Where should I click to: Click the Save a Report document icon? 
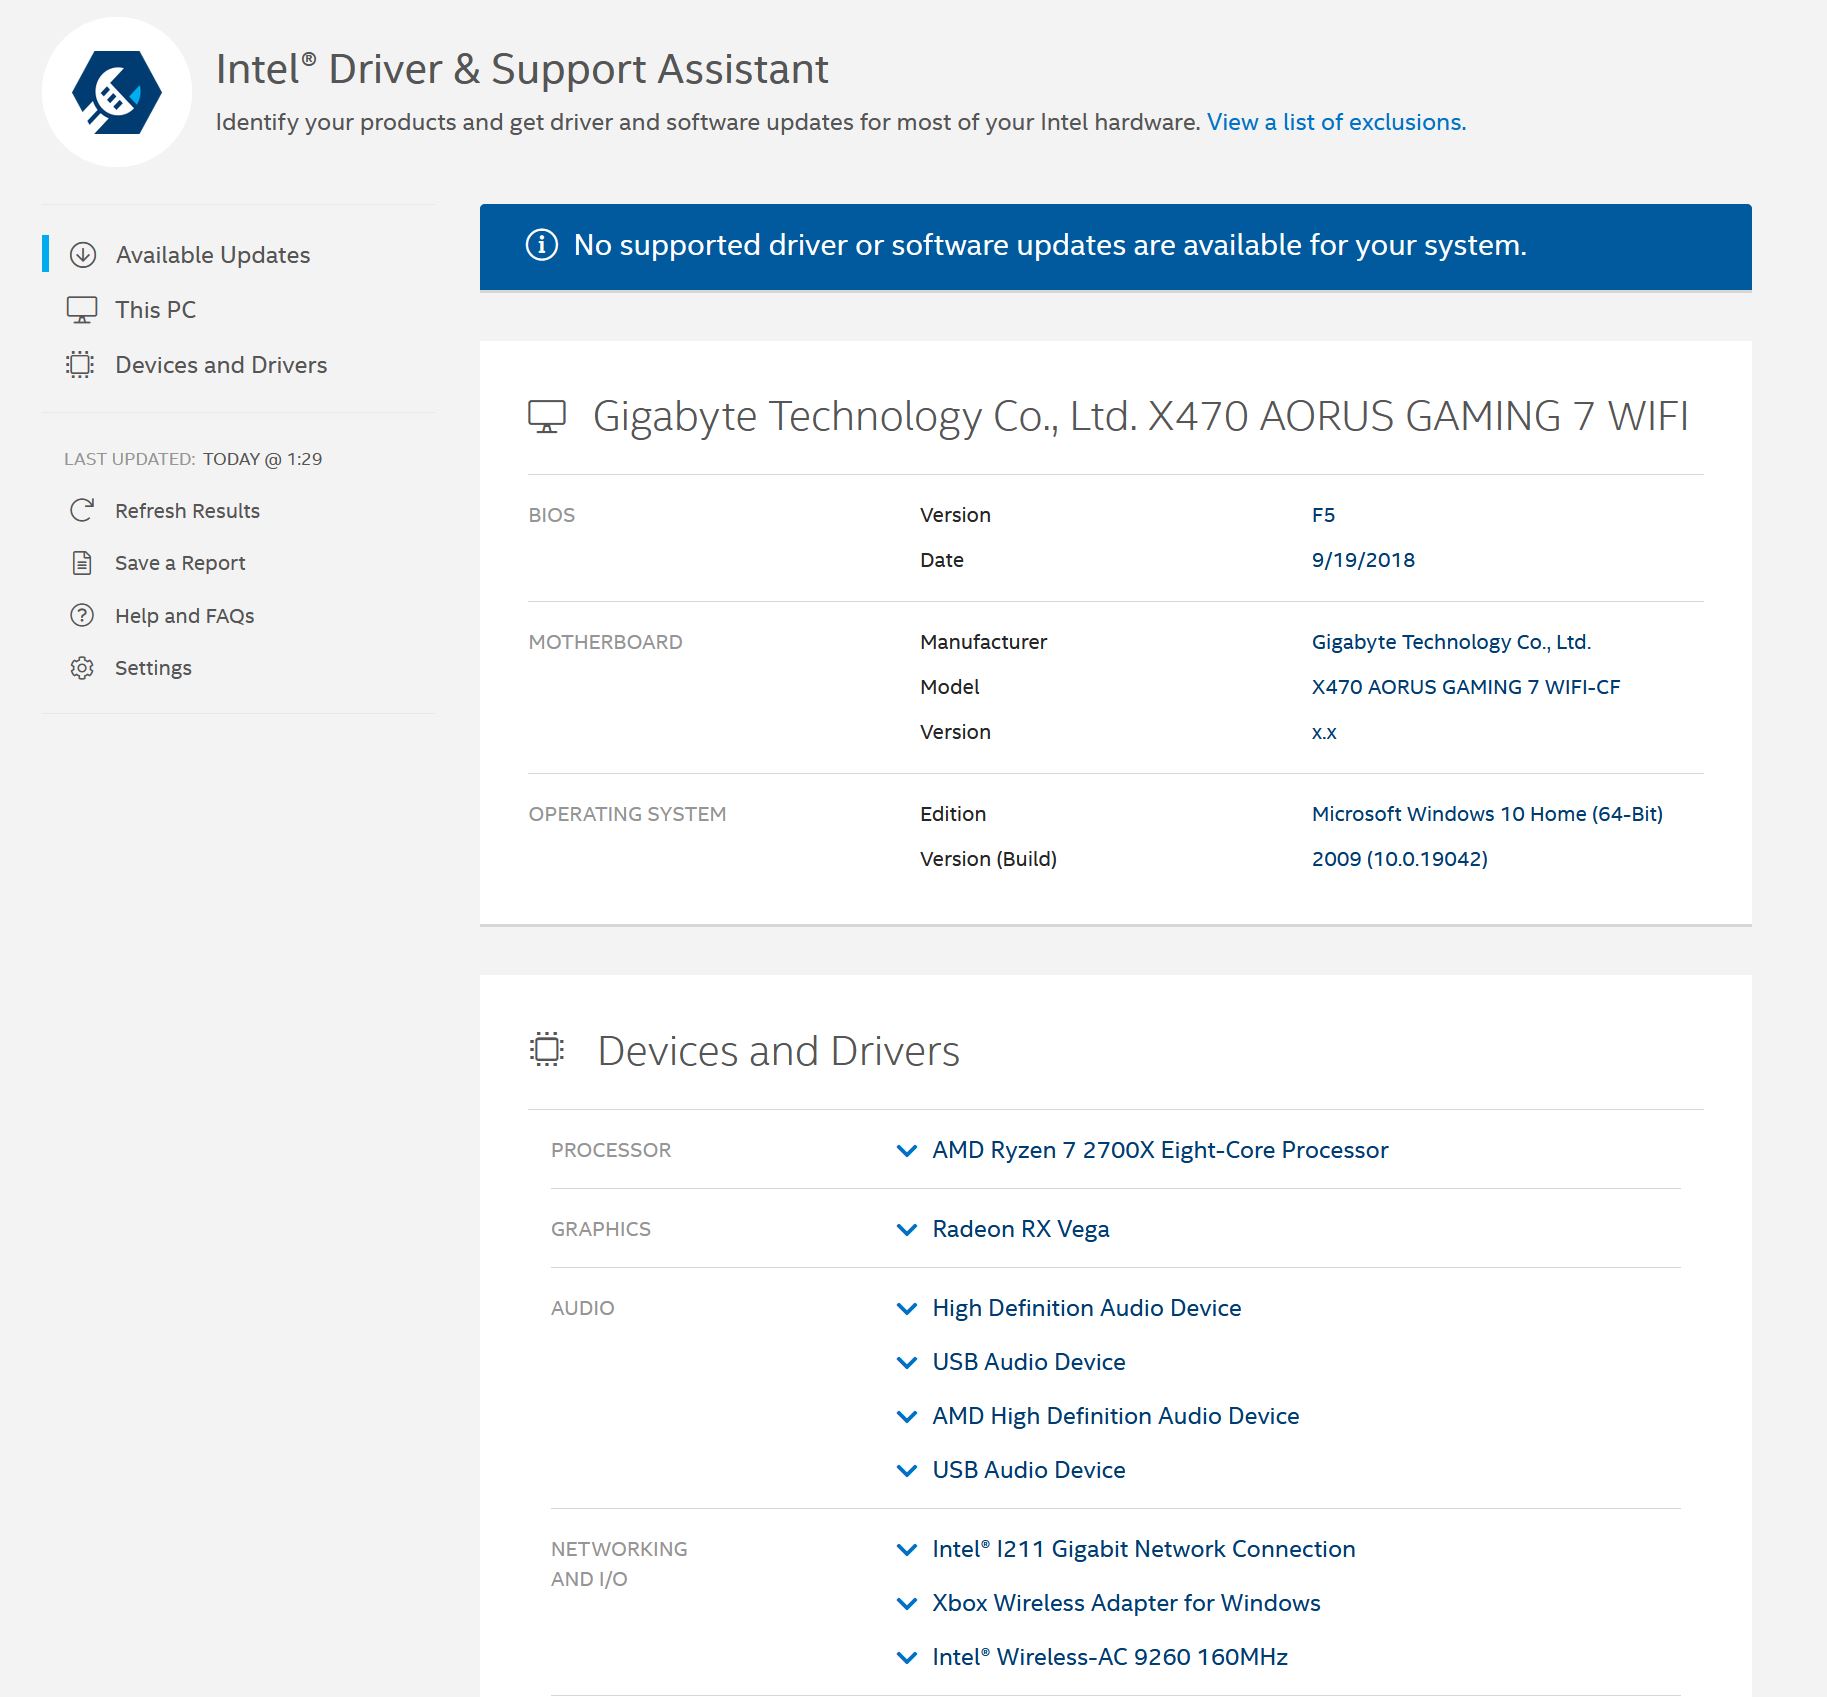[82, 563]
